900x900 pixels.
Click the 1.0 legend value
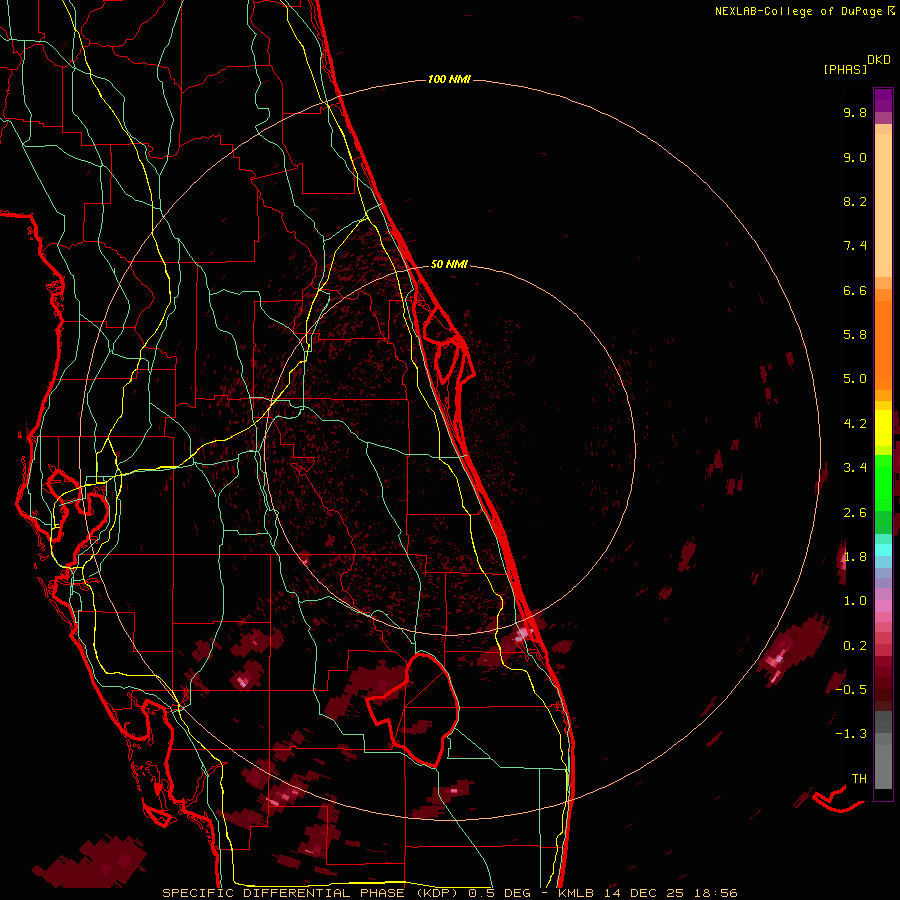[855, 601]
